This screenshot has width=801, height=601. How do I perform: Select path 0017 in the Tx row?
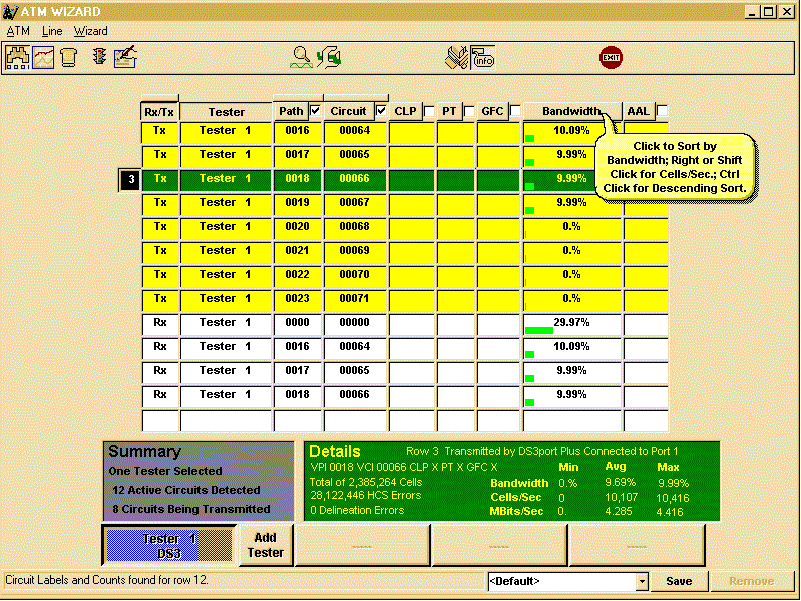point(297,156)
